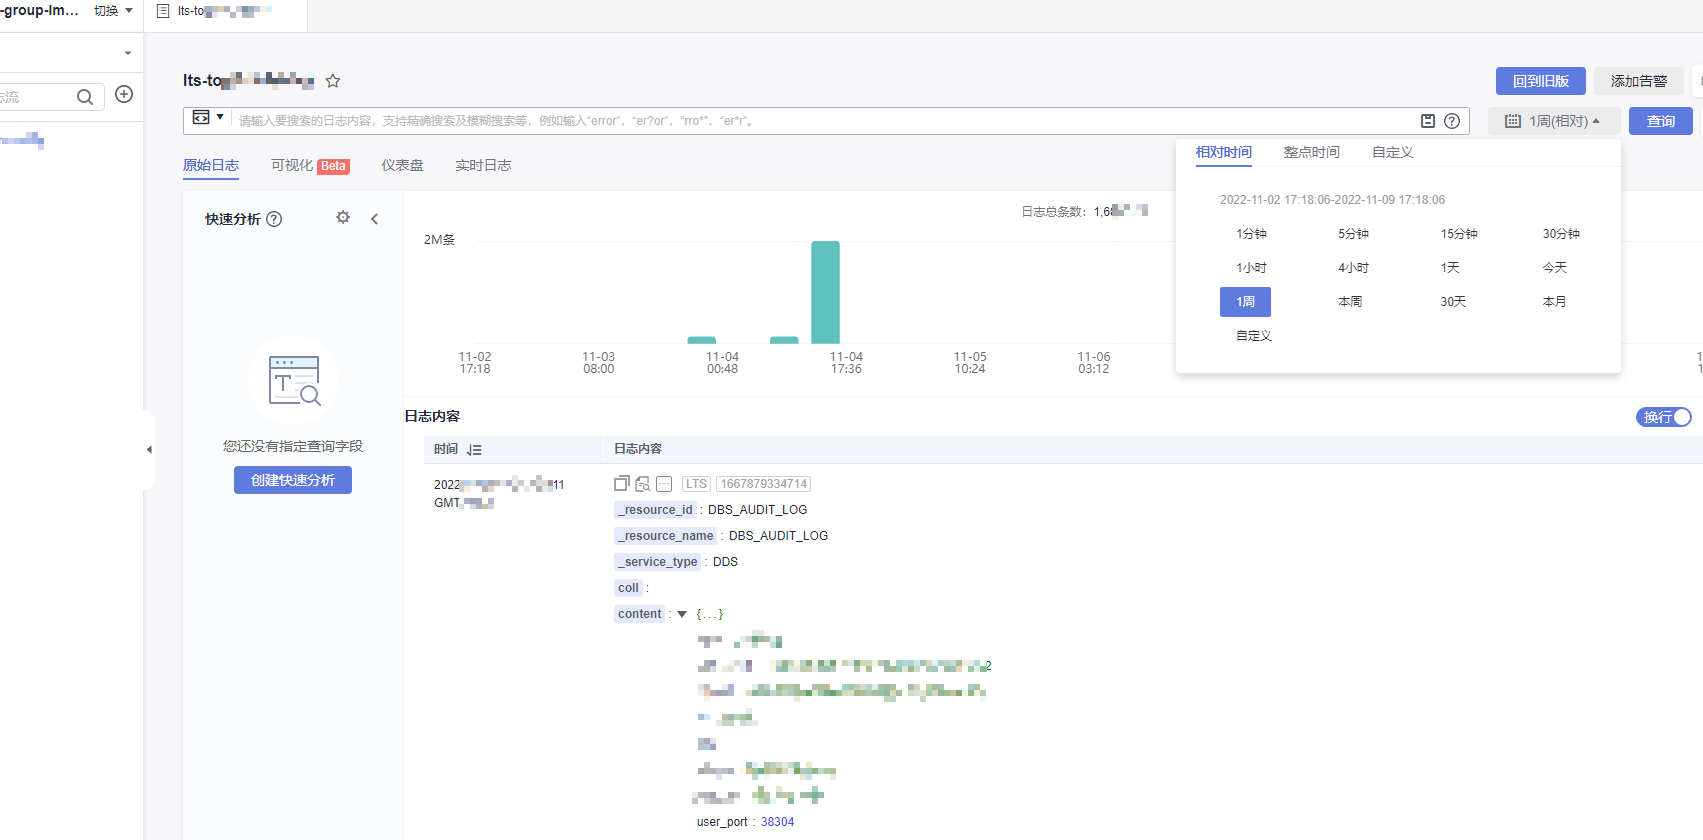Click the add log stream plus icon
Image resolution: width=1703 pixels, height=840 pixels.
(124, 94)
